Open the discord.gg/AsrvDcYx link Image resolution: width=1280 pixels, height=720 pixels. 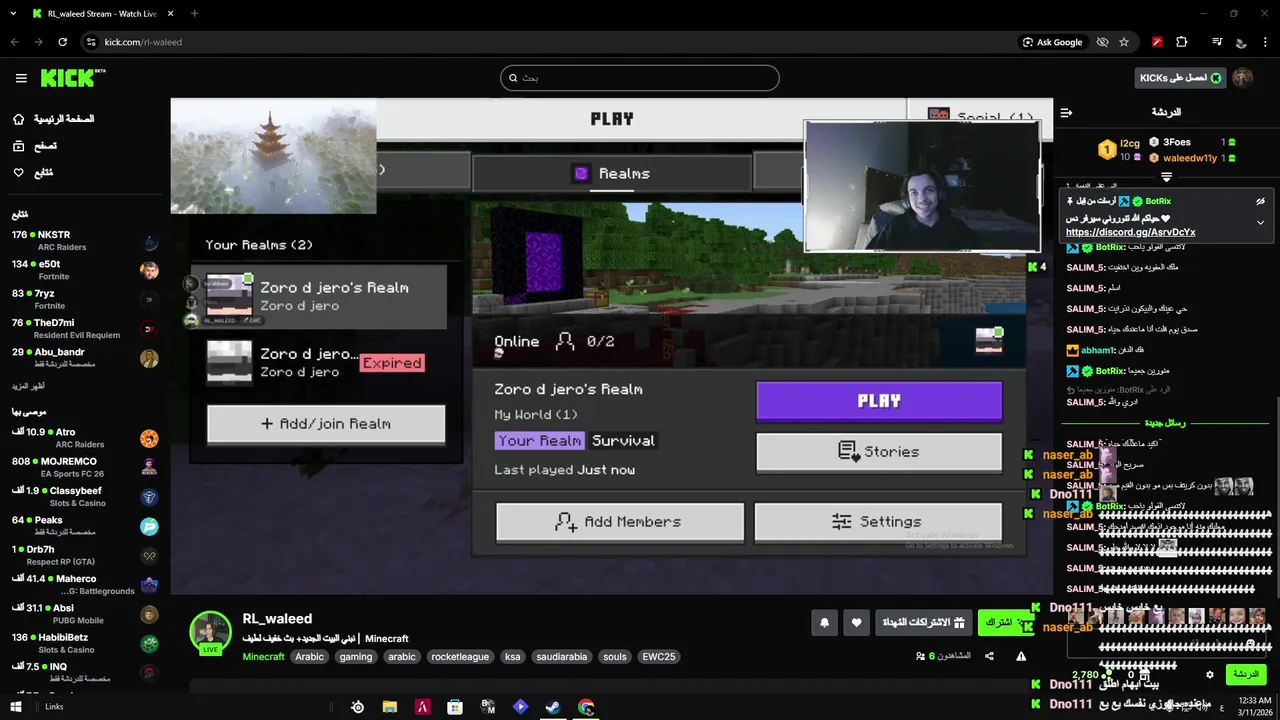1130,232
